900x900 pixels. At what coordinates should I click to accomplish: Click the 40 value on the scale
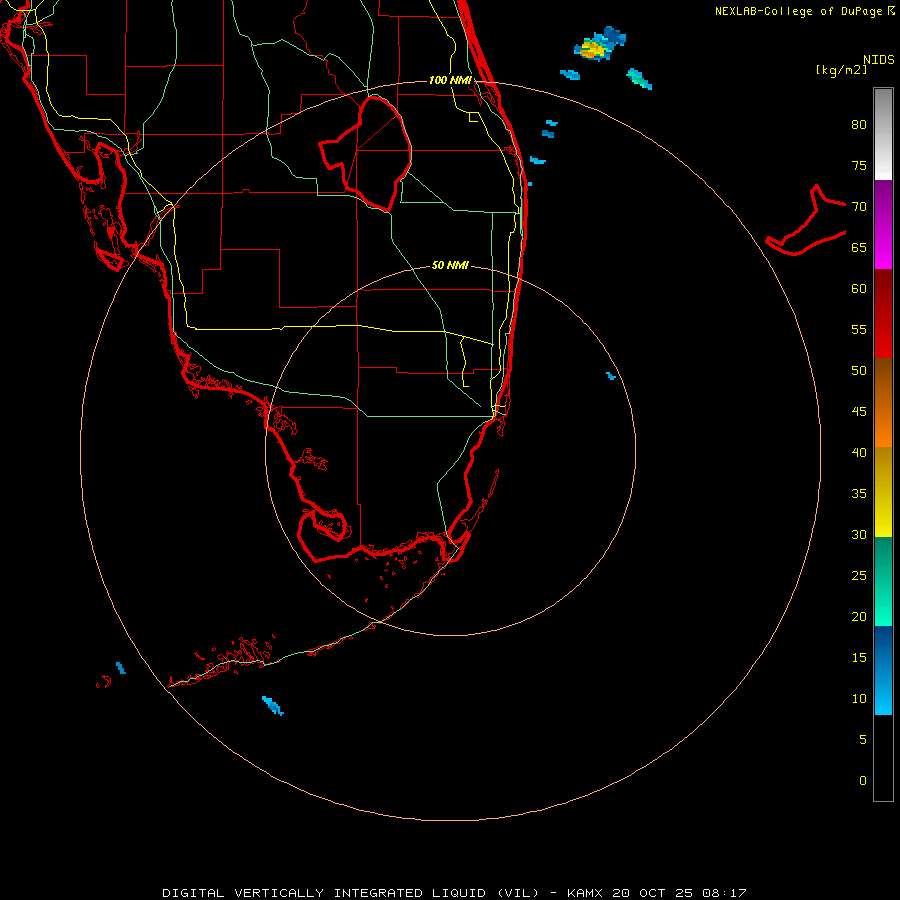coord(859,452)
